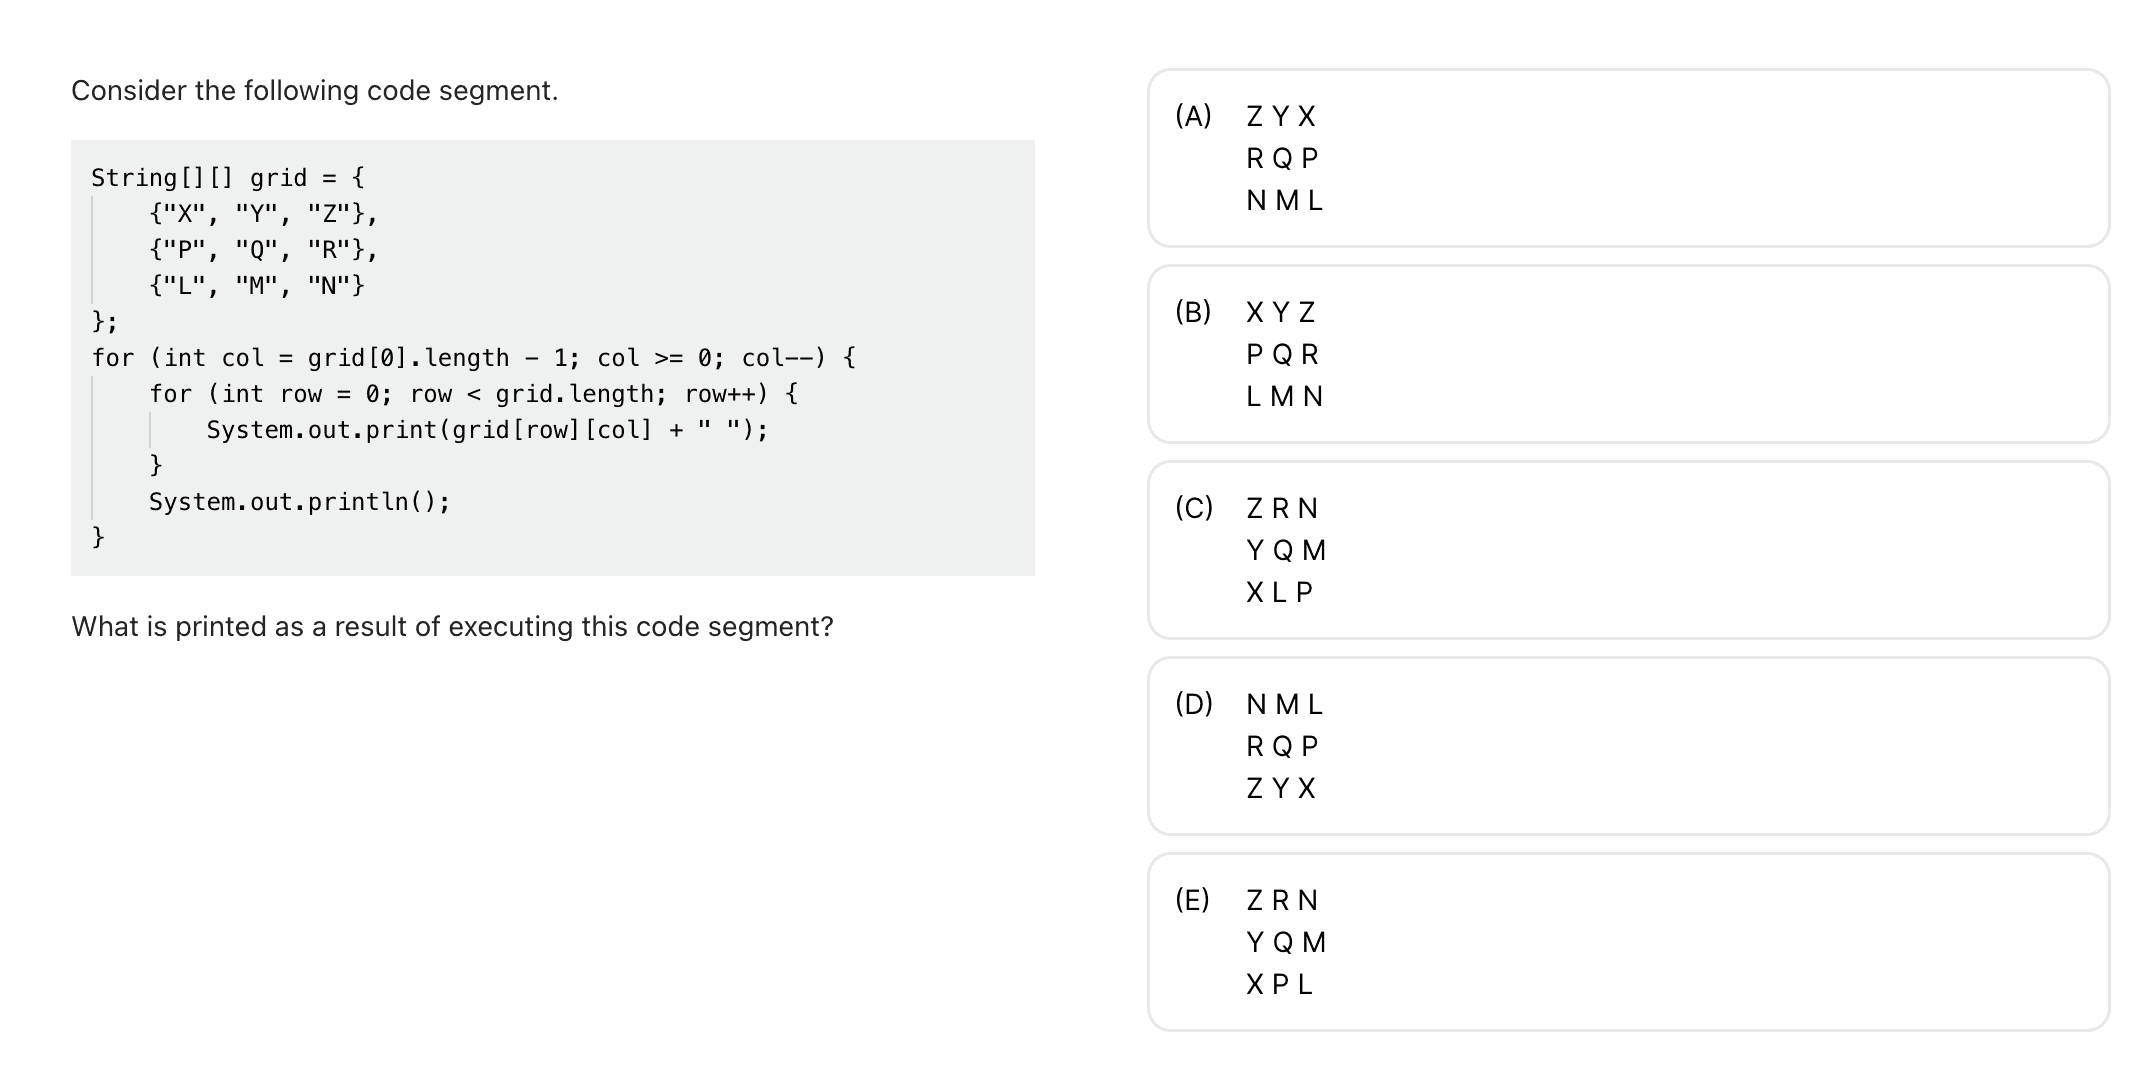
Task: Click the {"X", "Y", "Z"} array row
Action: 264,214
